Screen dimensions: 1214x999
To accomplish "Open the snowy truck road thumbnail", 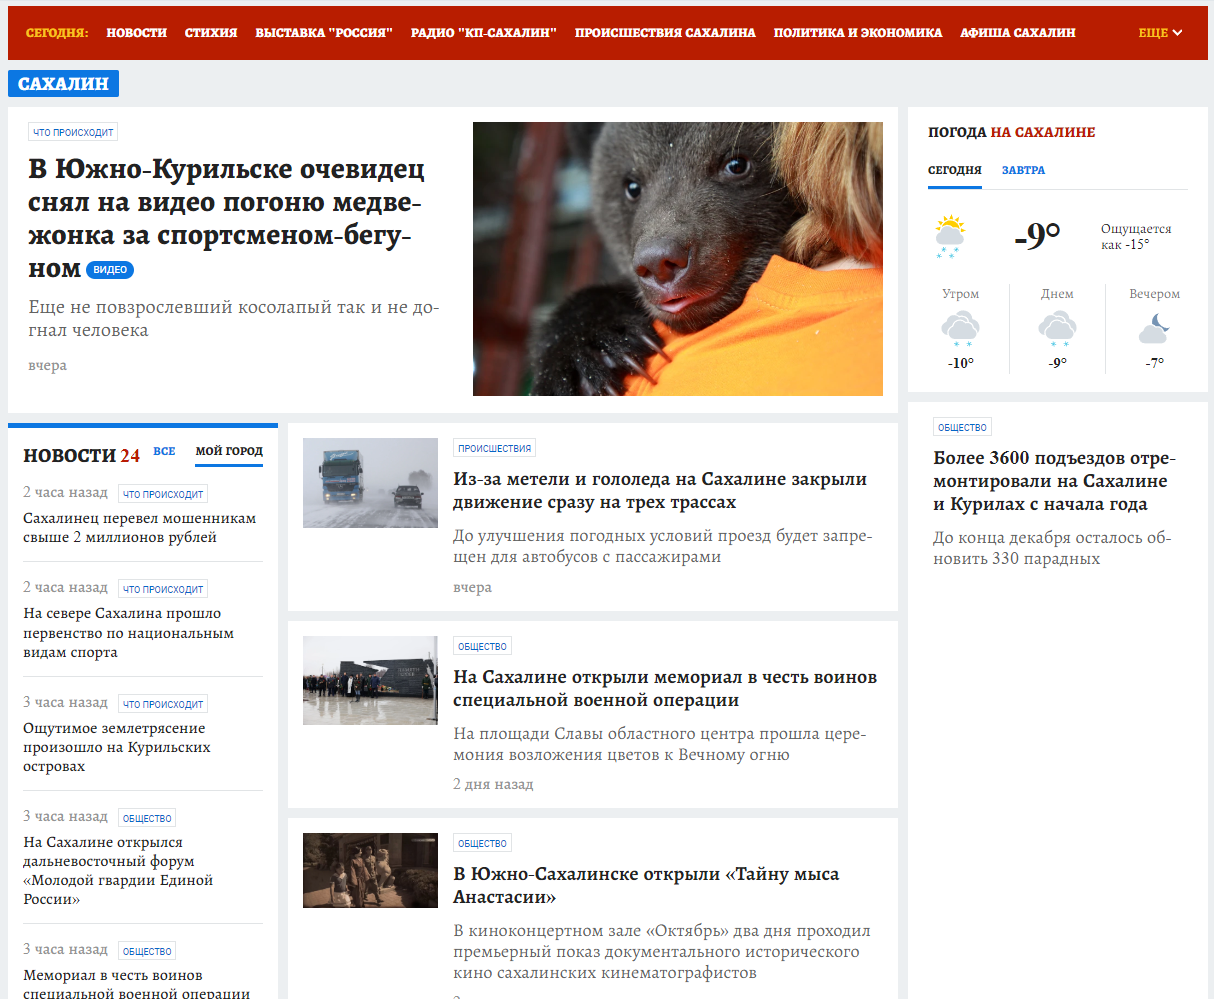I will 370,483.
